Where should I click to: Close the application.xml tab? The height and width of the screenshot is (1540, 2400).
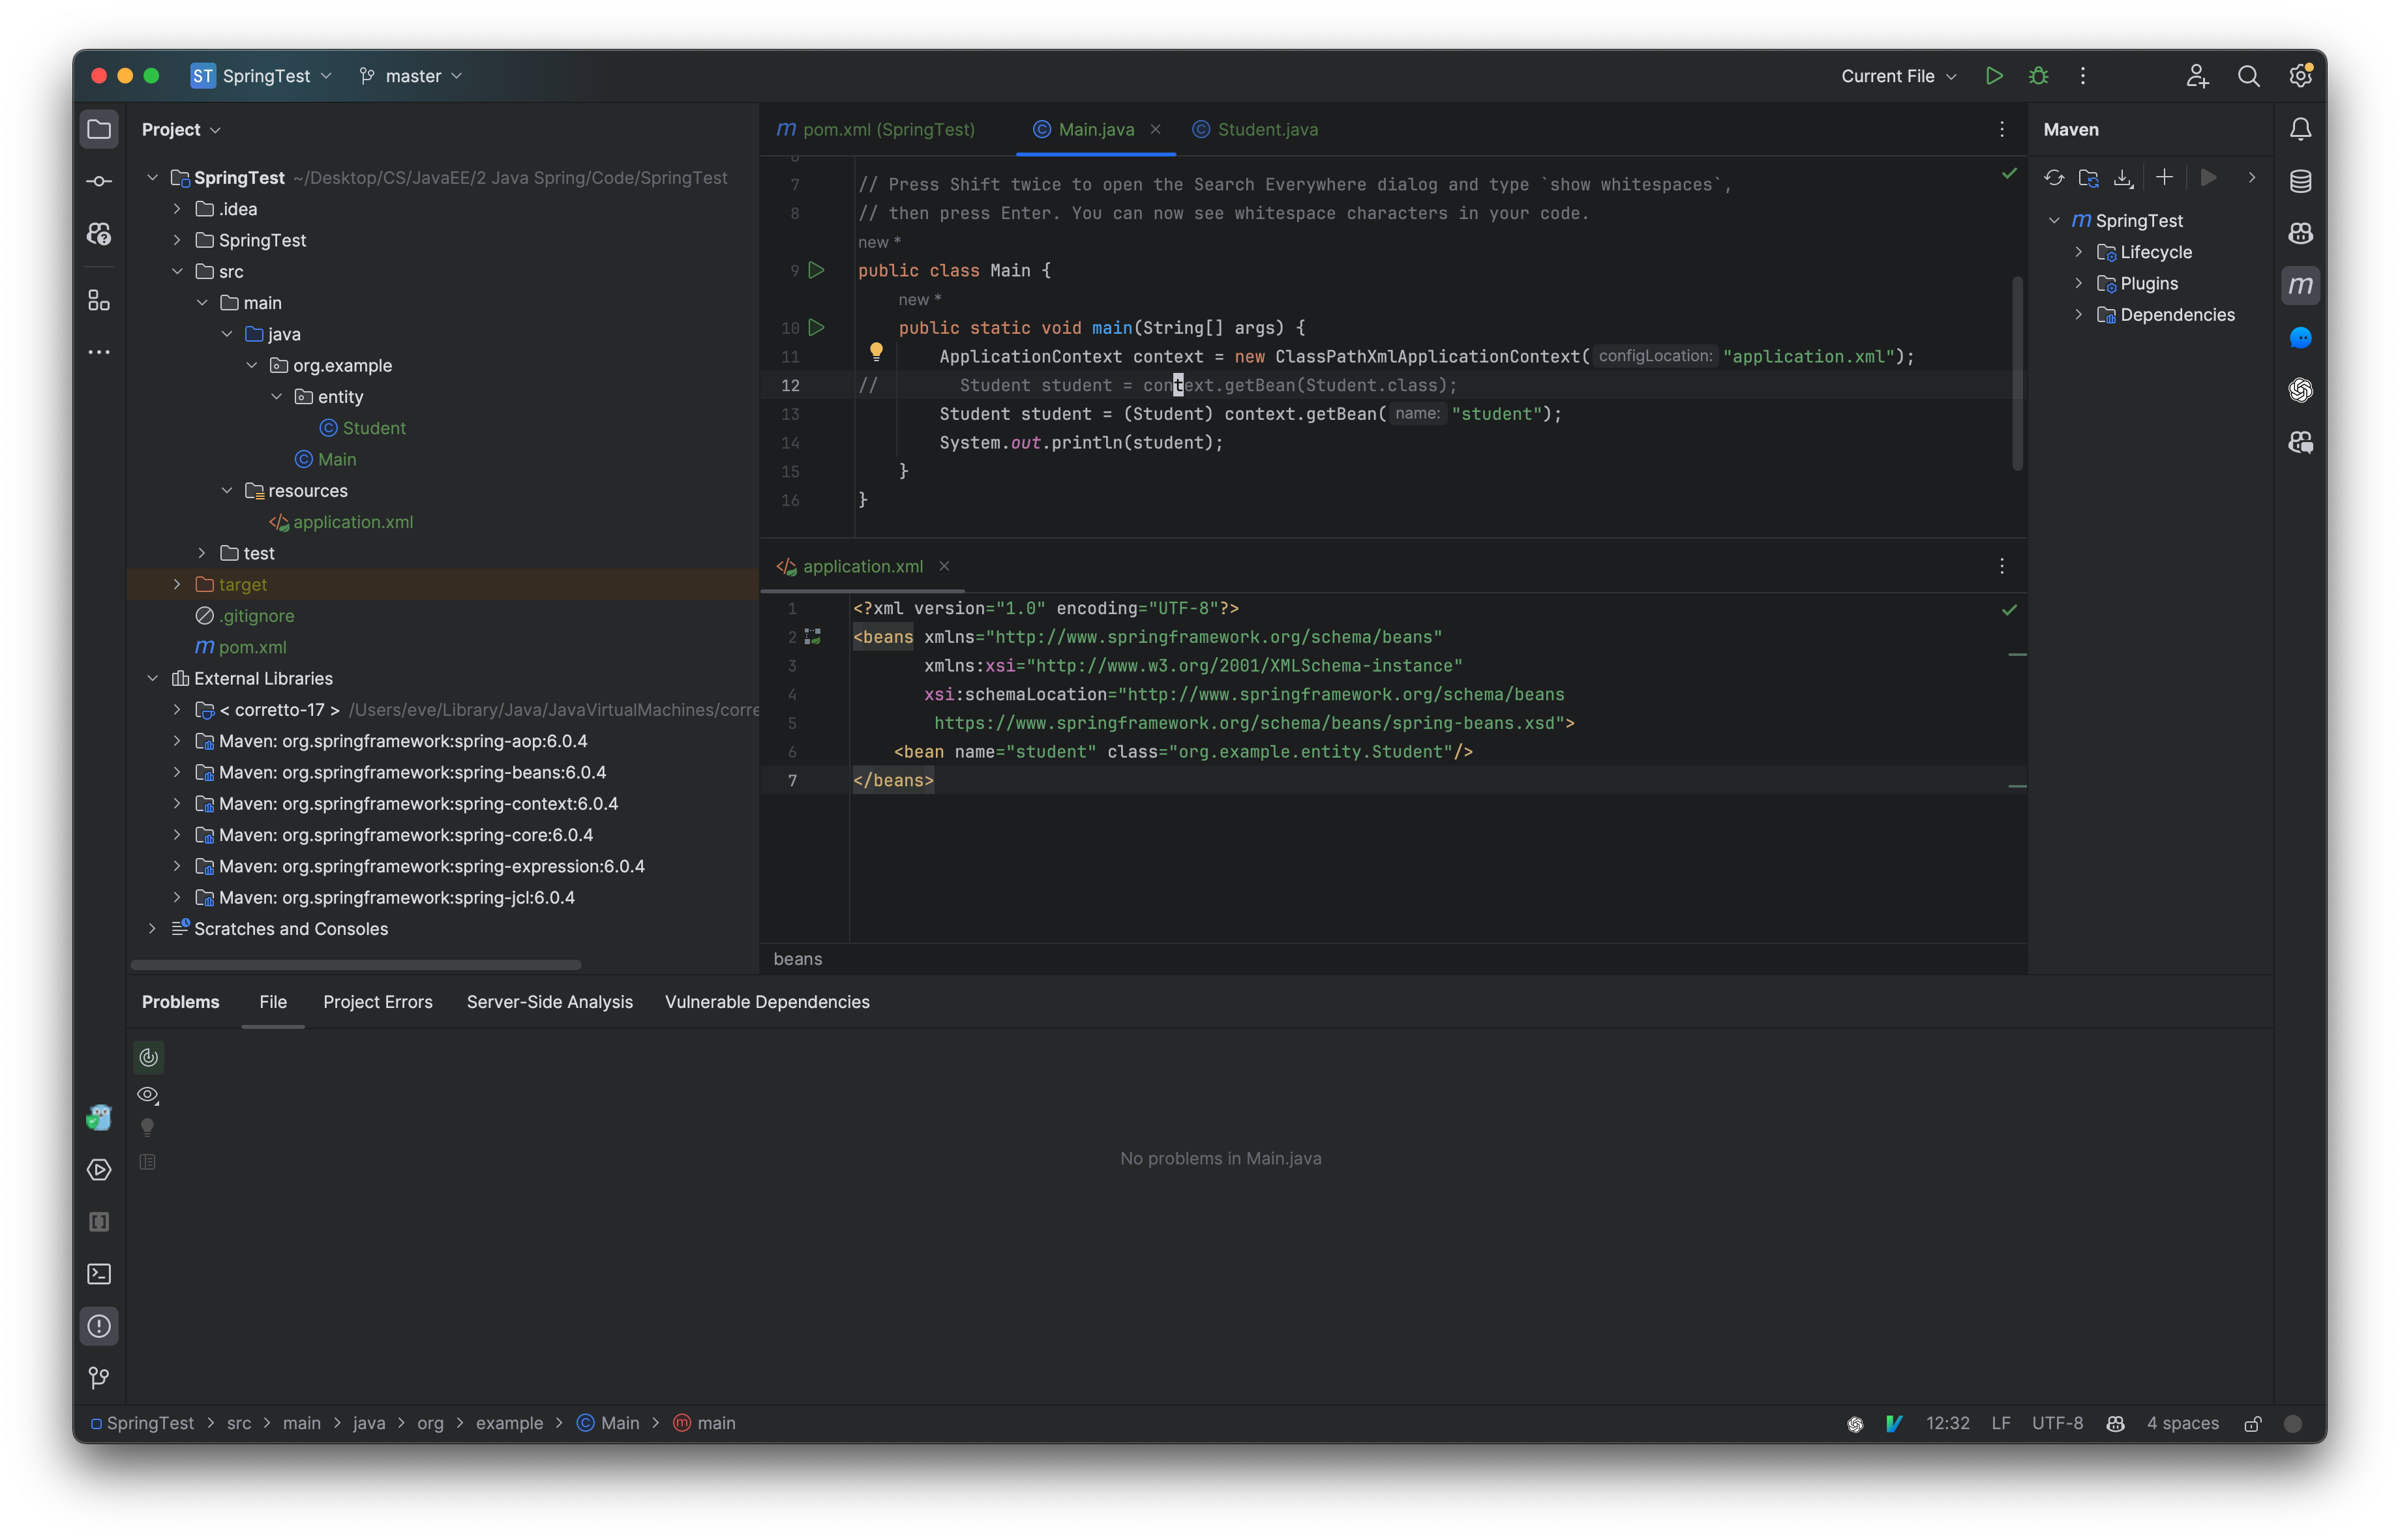pyautogui.click(x=943, y=567)
